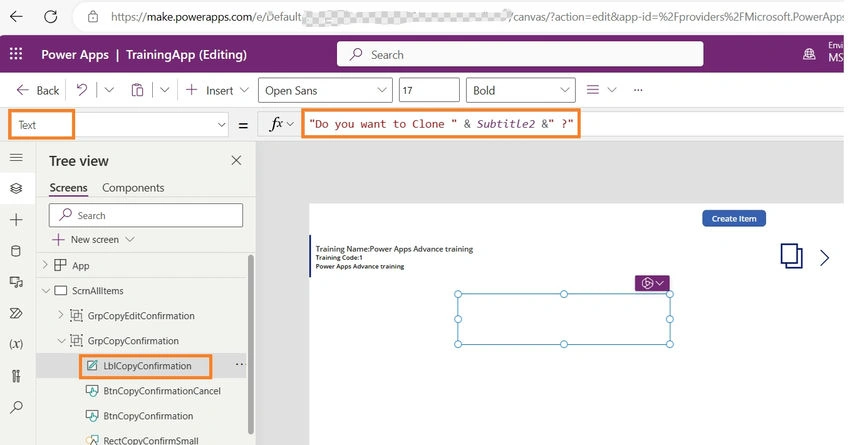Select ScrnAllItems in the tree
The height and width of the screenshot is (445, 850).
[x=98, y=291]
